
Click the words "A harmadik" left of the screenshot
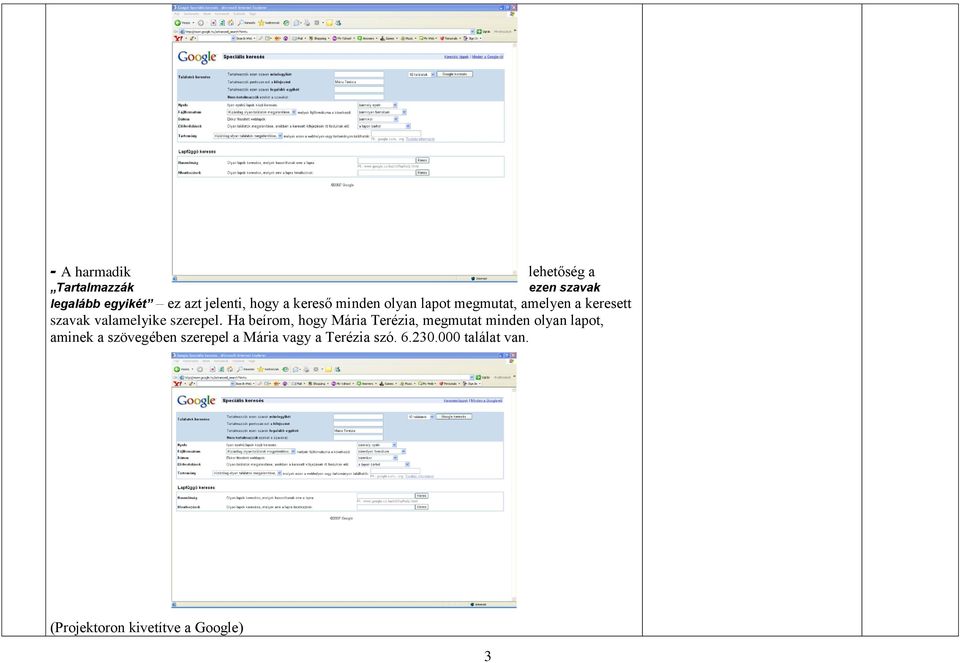96,272
